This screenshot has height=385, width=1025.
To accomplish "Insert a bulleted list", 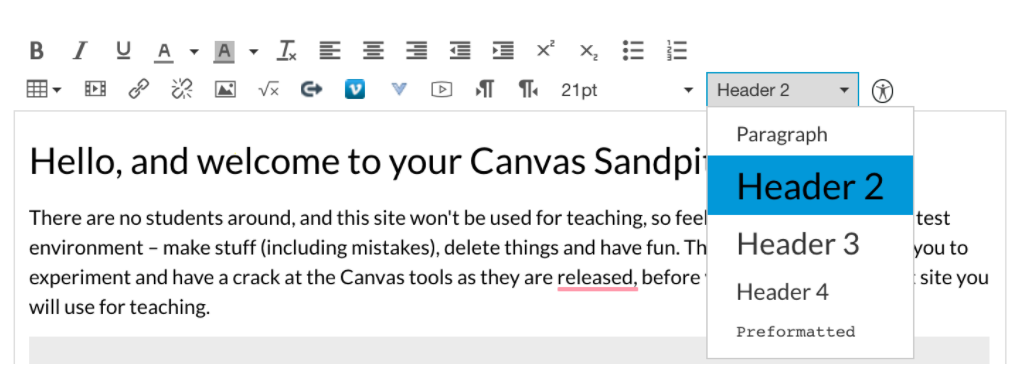I will pyautogui.click(x=633, y=50).
